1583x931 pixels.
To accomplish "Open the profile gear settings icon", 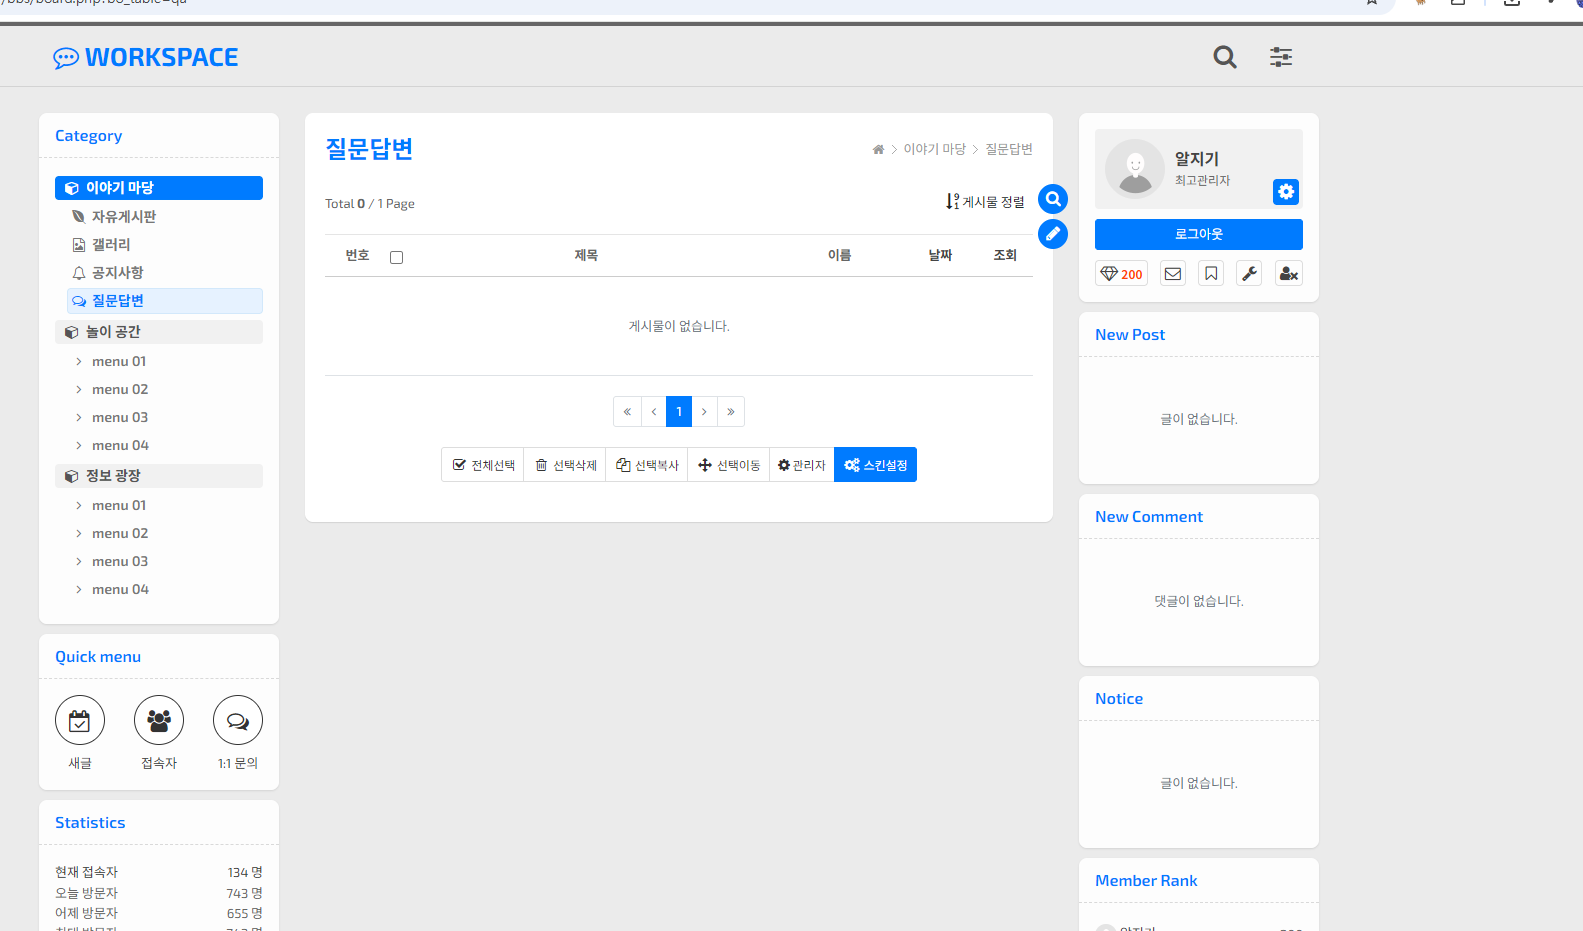I will pos(1286,192).
